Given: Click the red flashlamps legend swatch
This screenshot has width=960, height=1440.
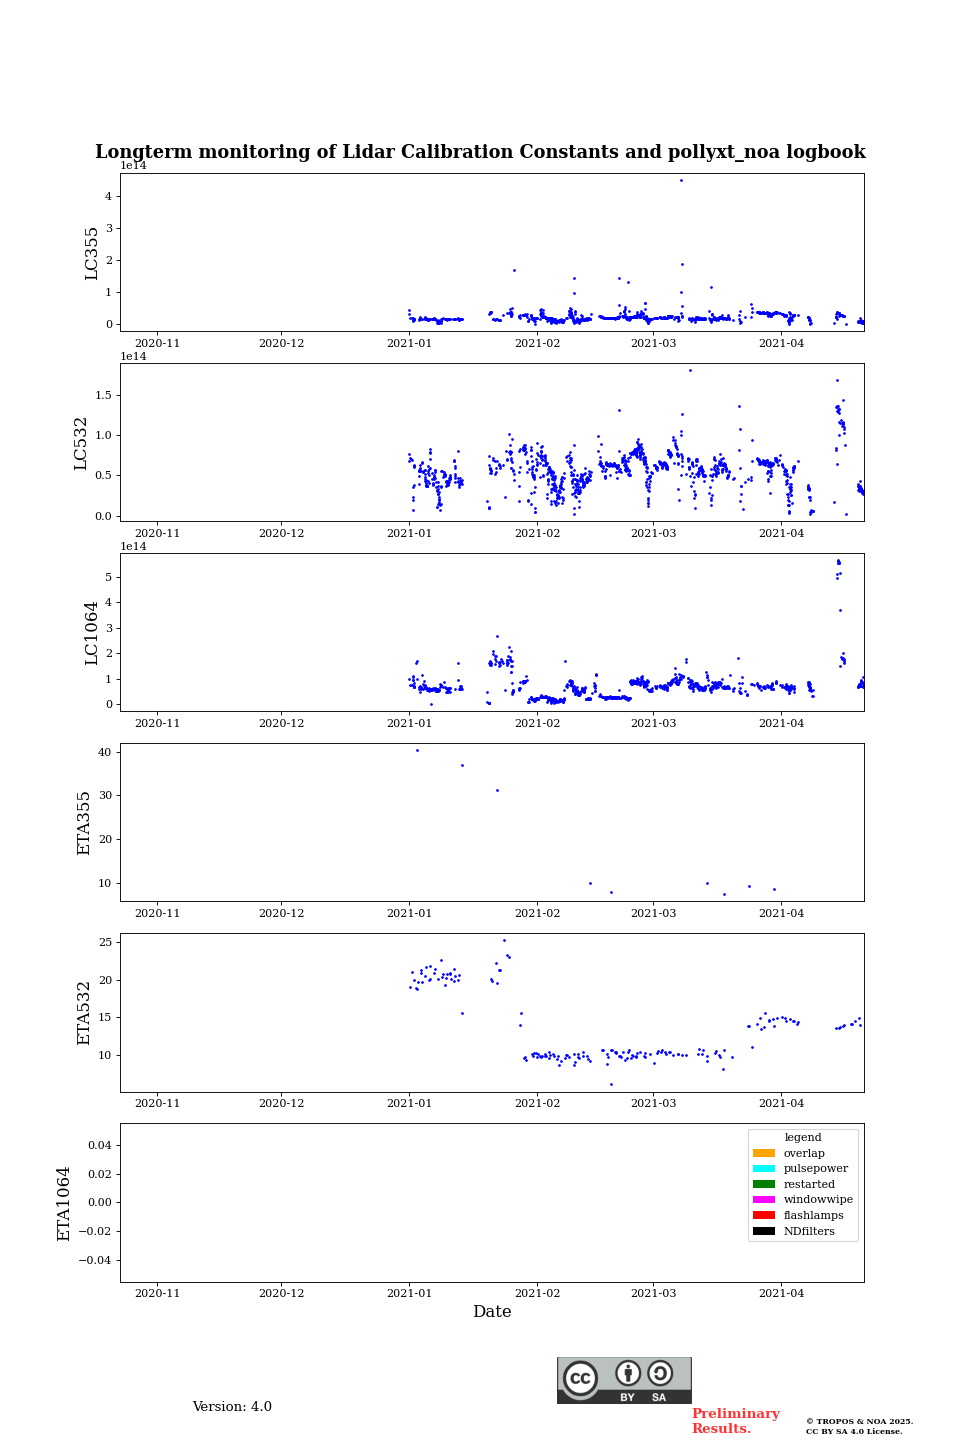Looking at the screenshot, I should coord(764,1215).
